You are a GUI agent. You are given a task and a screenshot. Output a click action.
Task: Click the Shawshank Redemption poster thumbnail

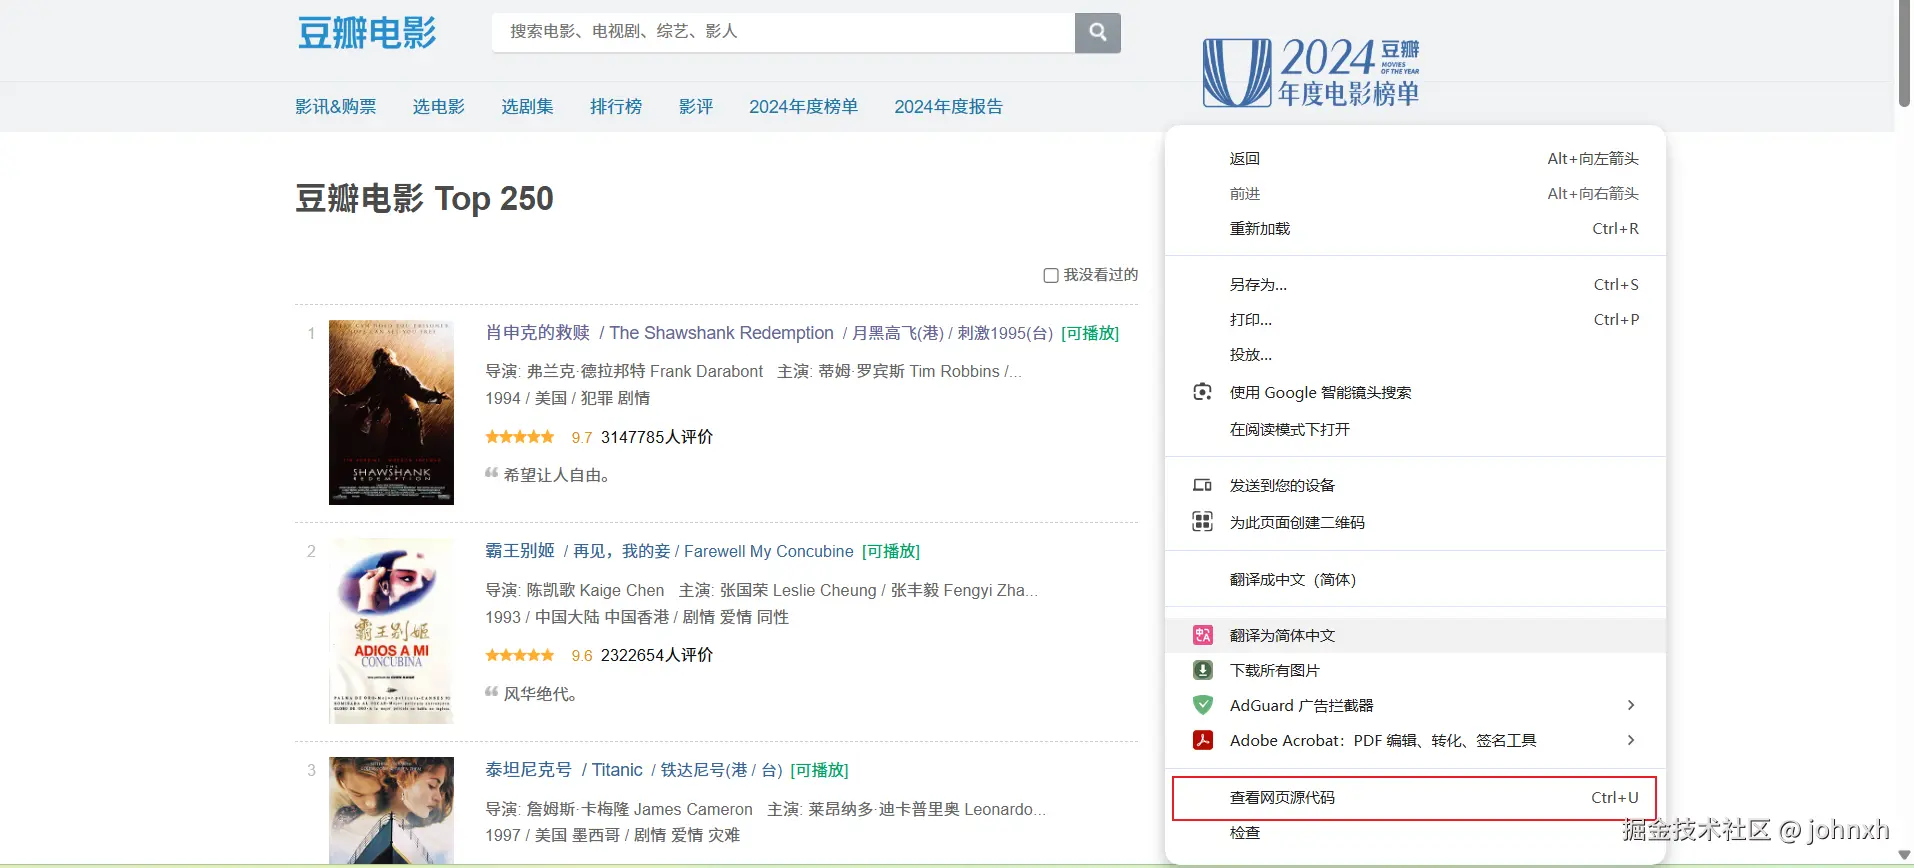pos(391,412)
